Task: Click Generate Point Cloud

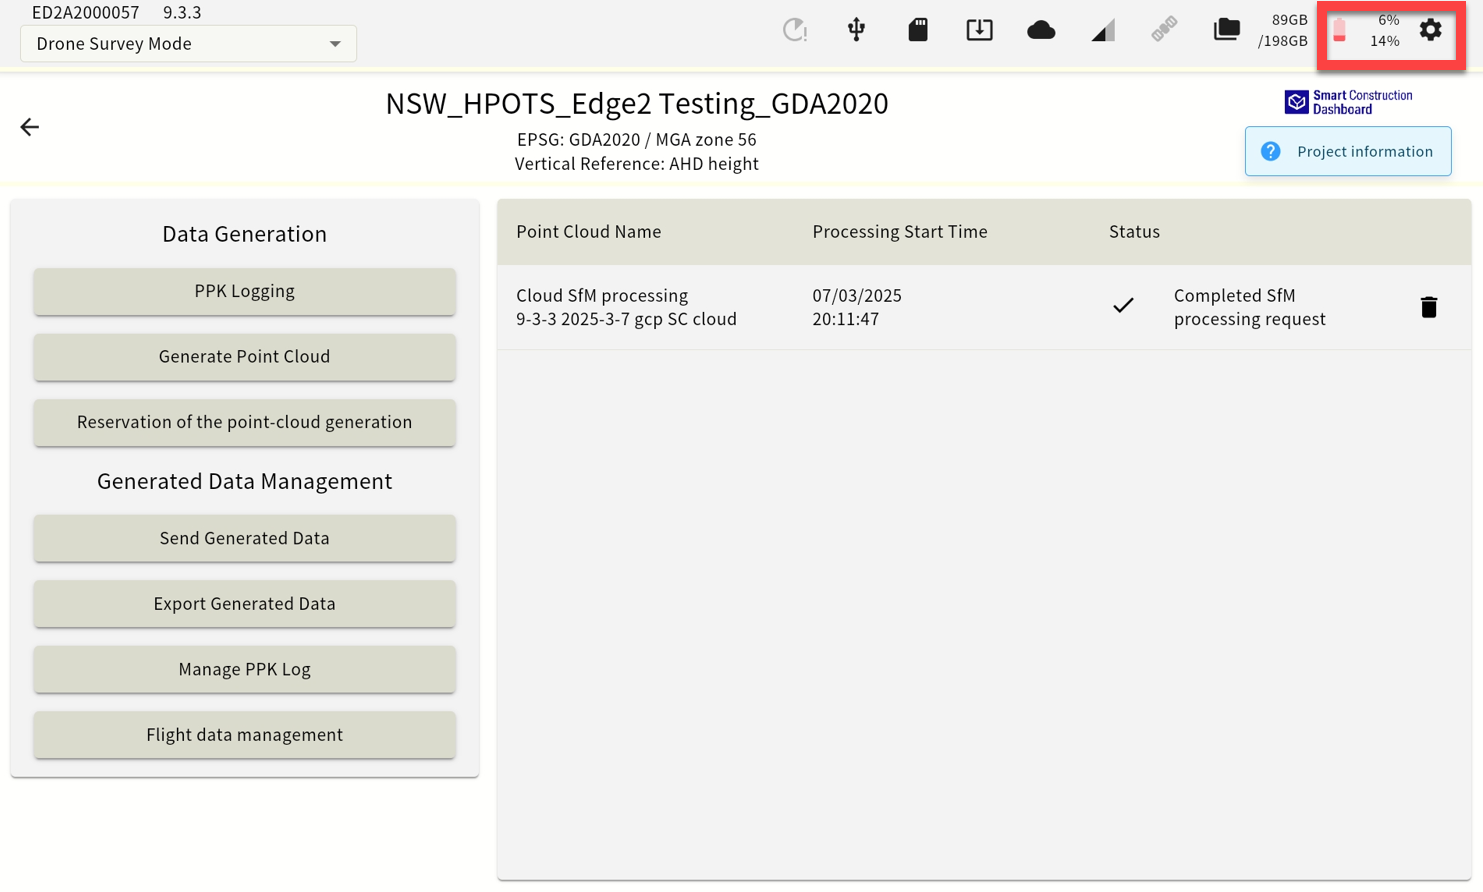Action: [x=244, y=357]
